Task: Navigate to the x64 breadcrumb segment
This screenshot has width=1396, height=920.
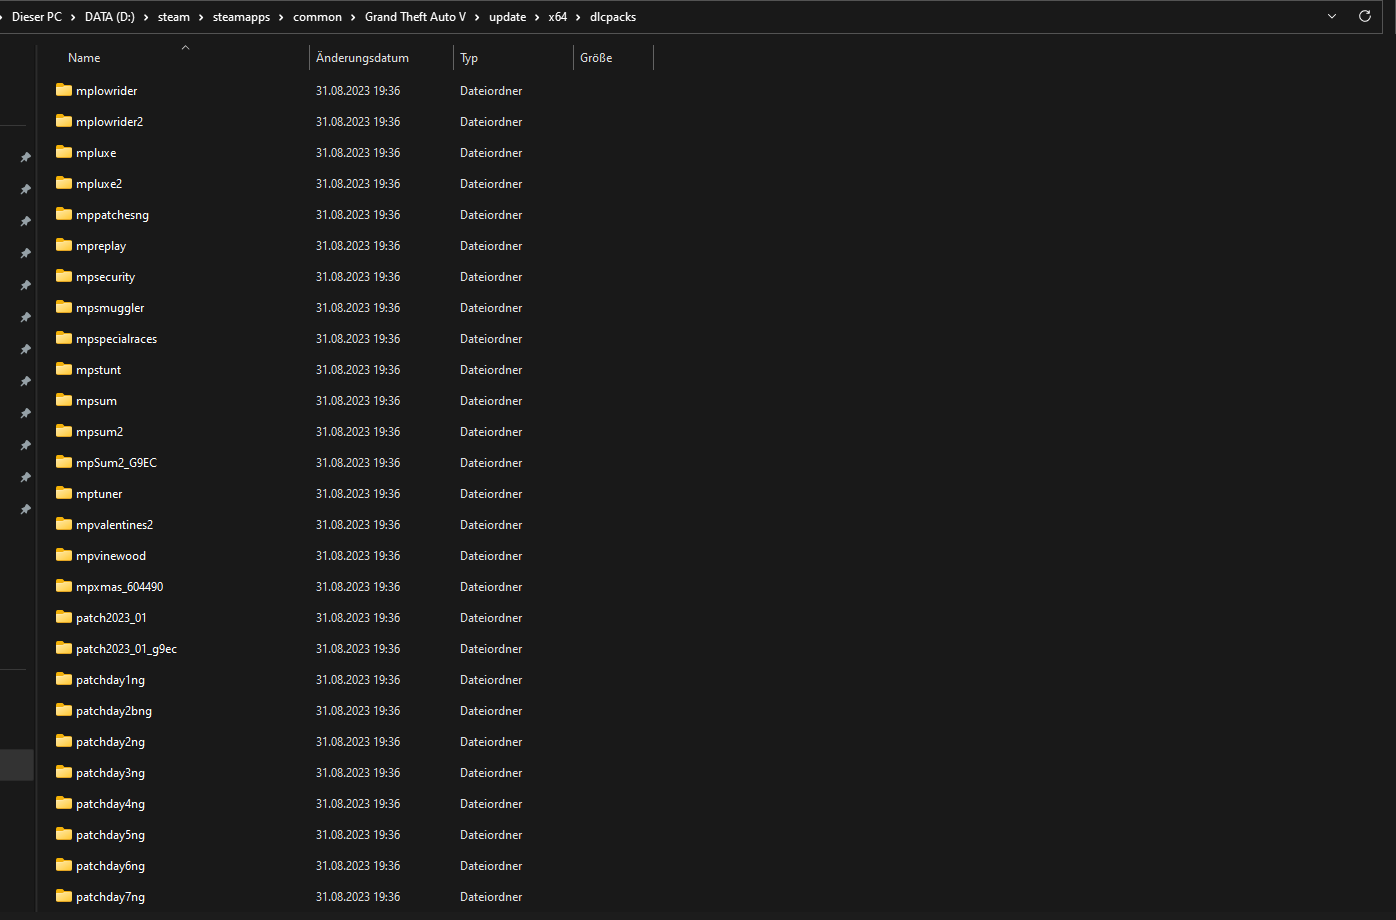Action: (557, 17)
